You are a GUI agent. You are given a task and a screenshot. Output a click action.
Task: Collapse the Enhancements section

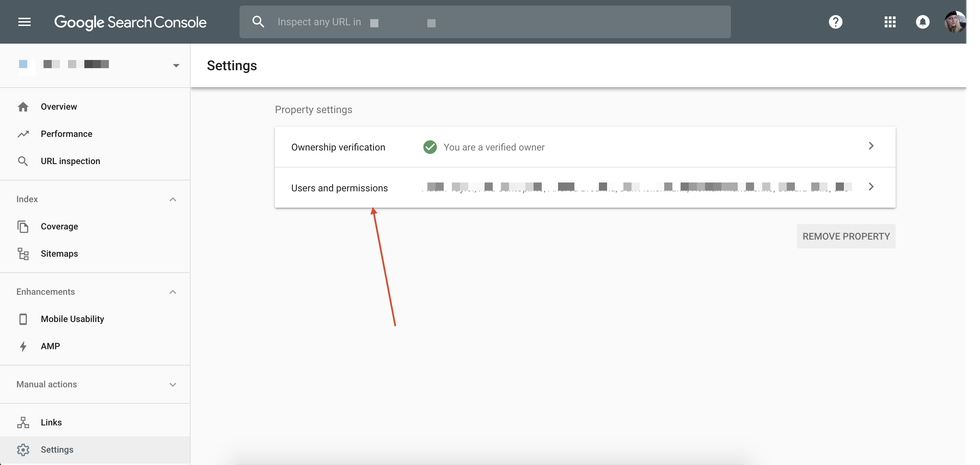click(172, 292)
